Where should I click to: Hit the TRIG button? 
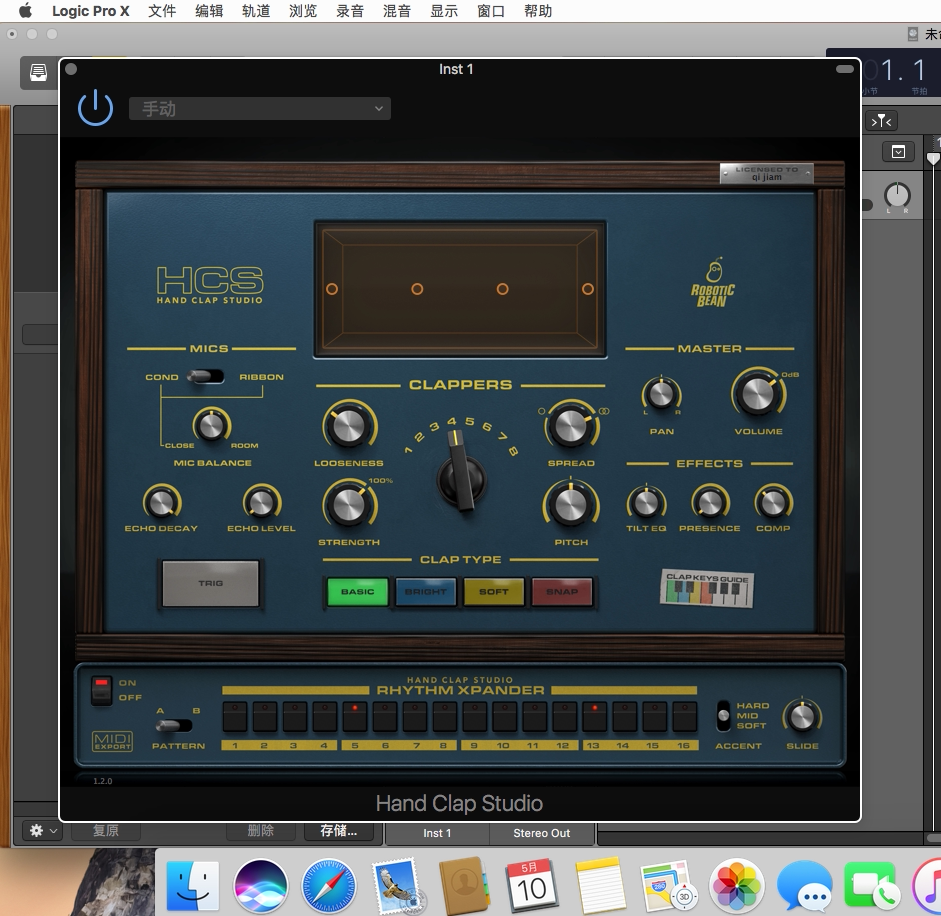(211, 583)
